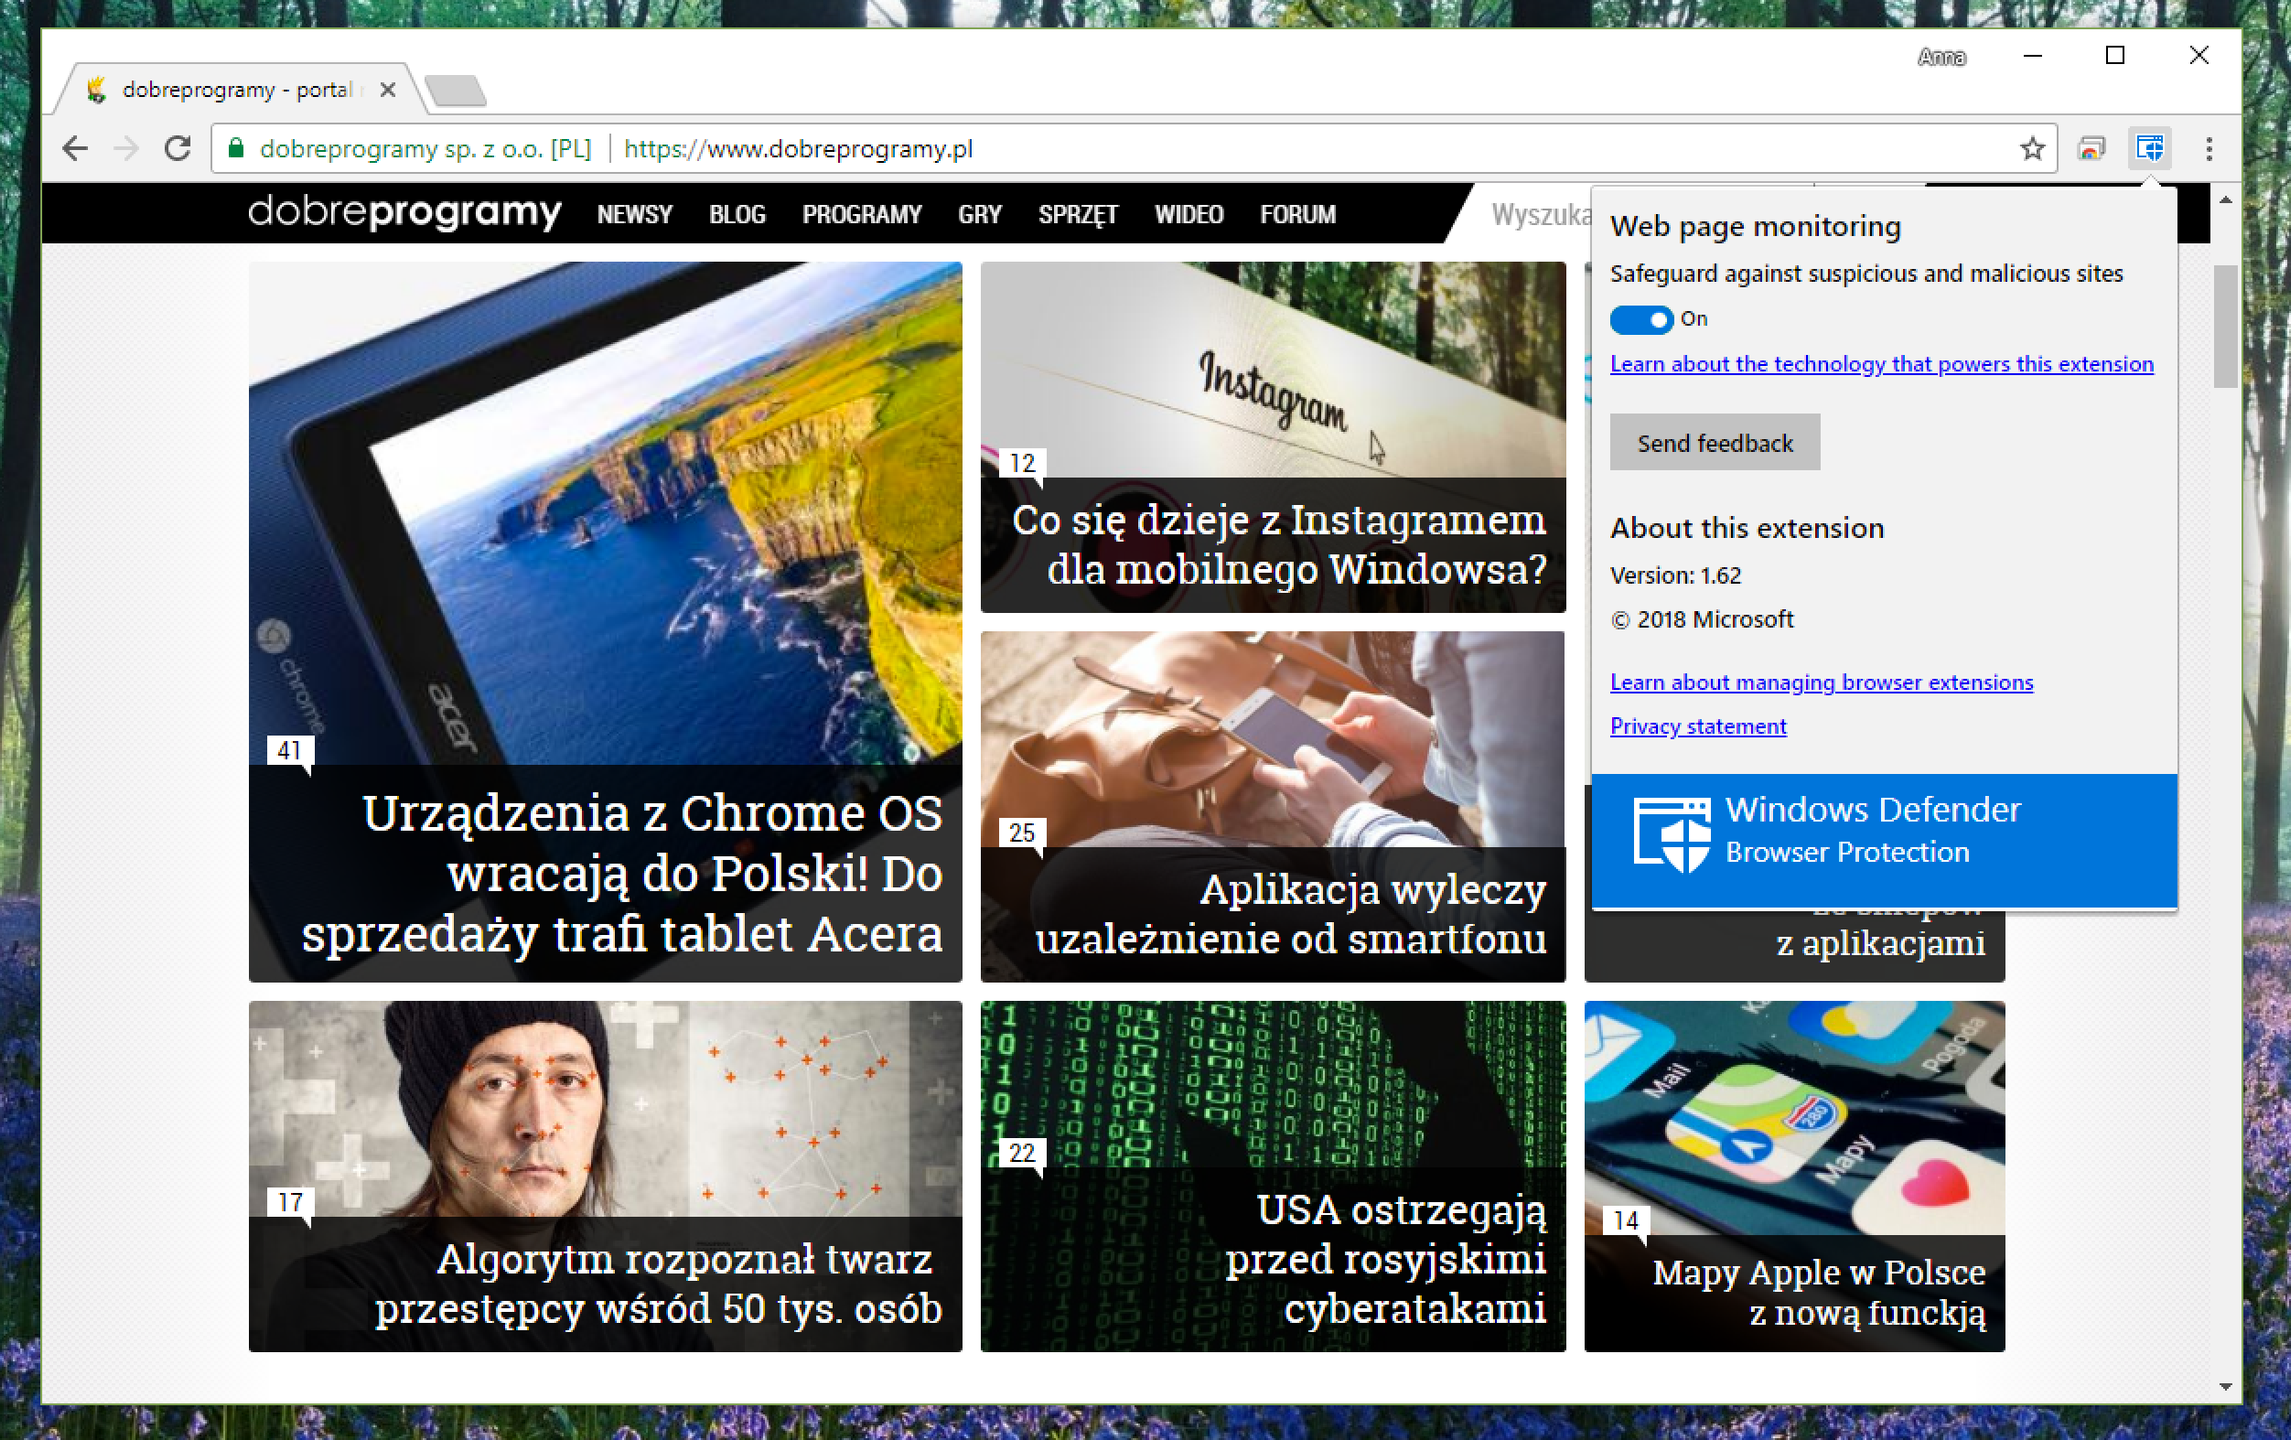Reload the page with refresh icon
The image size is (2291, 1440).
(178, 149)
